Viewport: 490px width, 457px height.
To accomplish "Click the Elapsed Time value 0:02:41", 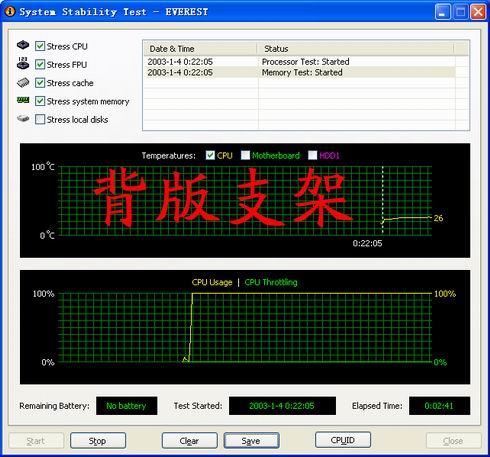I will [439, 406].
